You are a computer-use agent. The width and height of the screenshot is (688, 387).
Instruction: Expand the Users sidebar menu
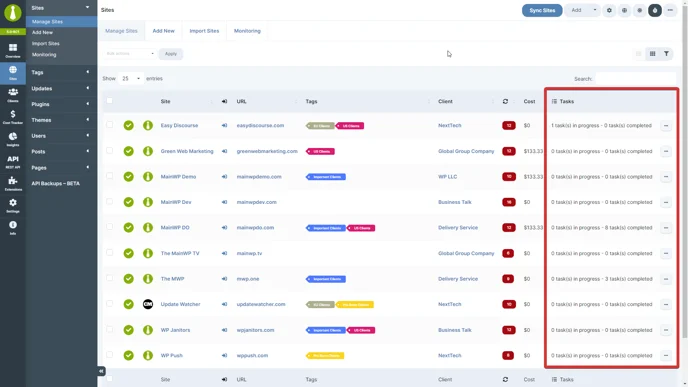coord(61,136)
